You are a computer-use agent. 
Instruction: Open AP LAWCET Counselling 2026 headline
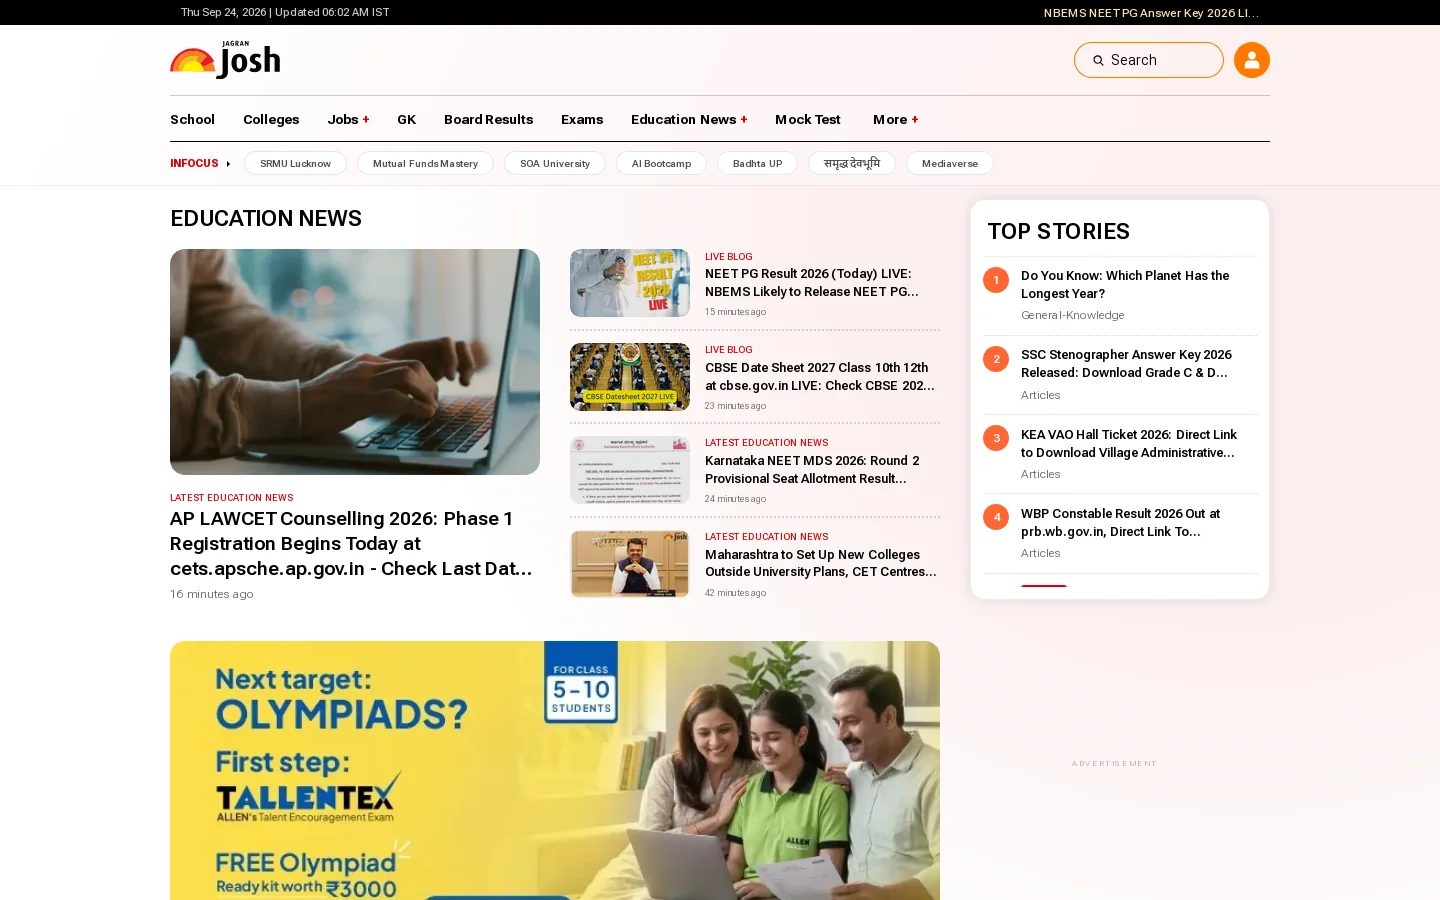(351, 543)
